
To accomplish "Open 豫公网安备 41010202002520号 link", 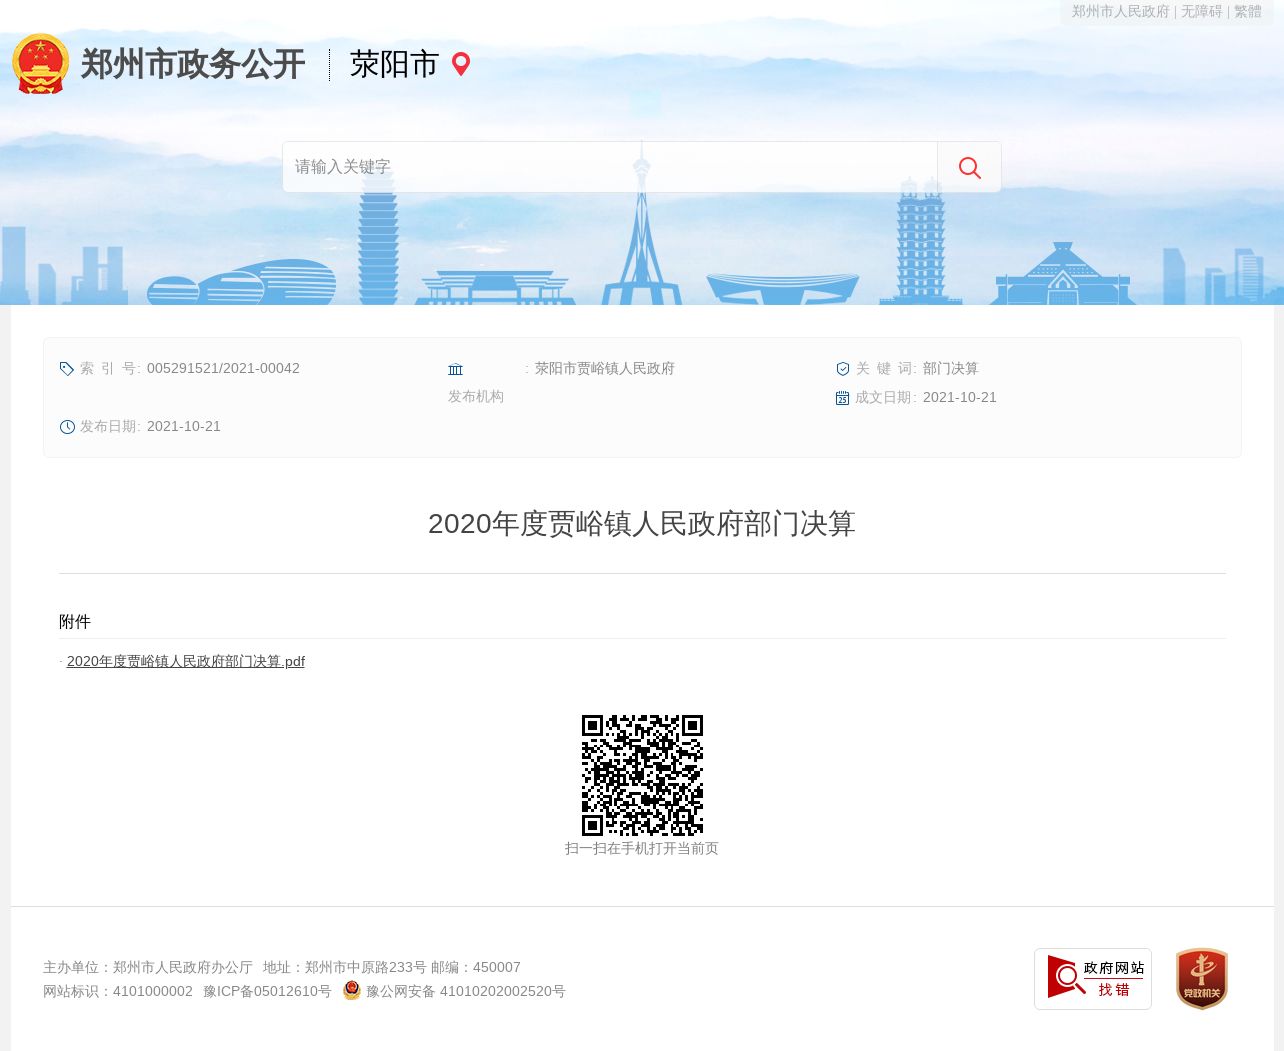I will (466, 991).
